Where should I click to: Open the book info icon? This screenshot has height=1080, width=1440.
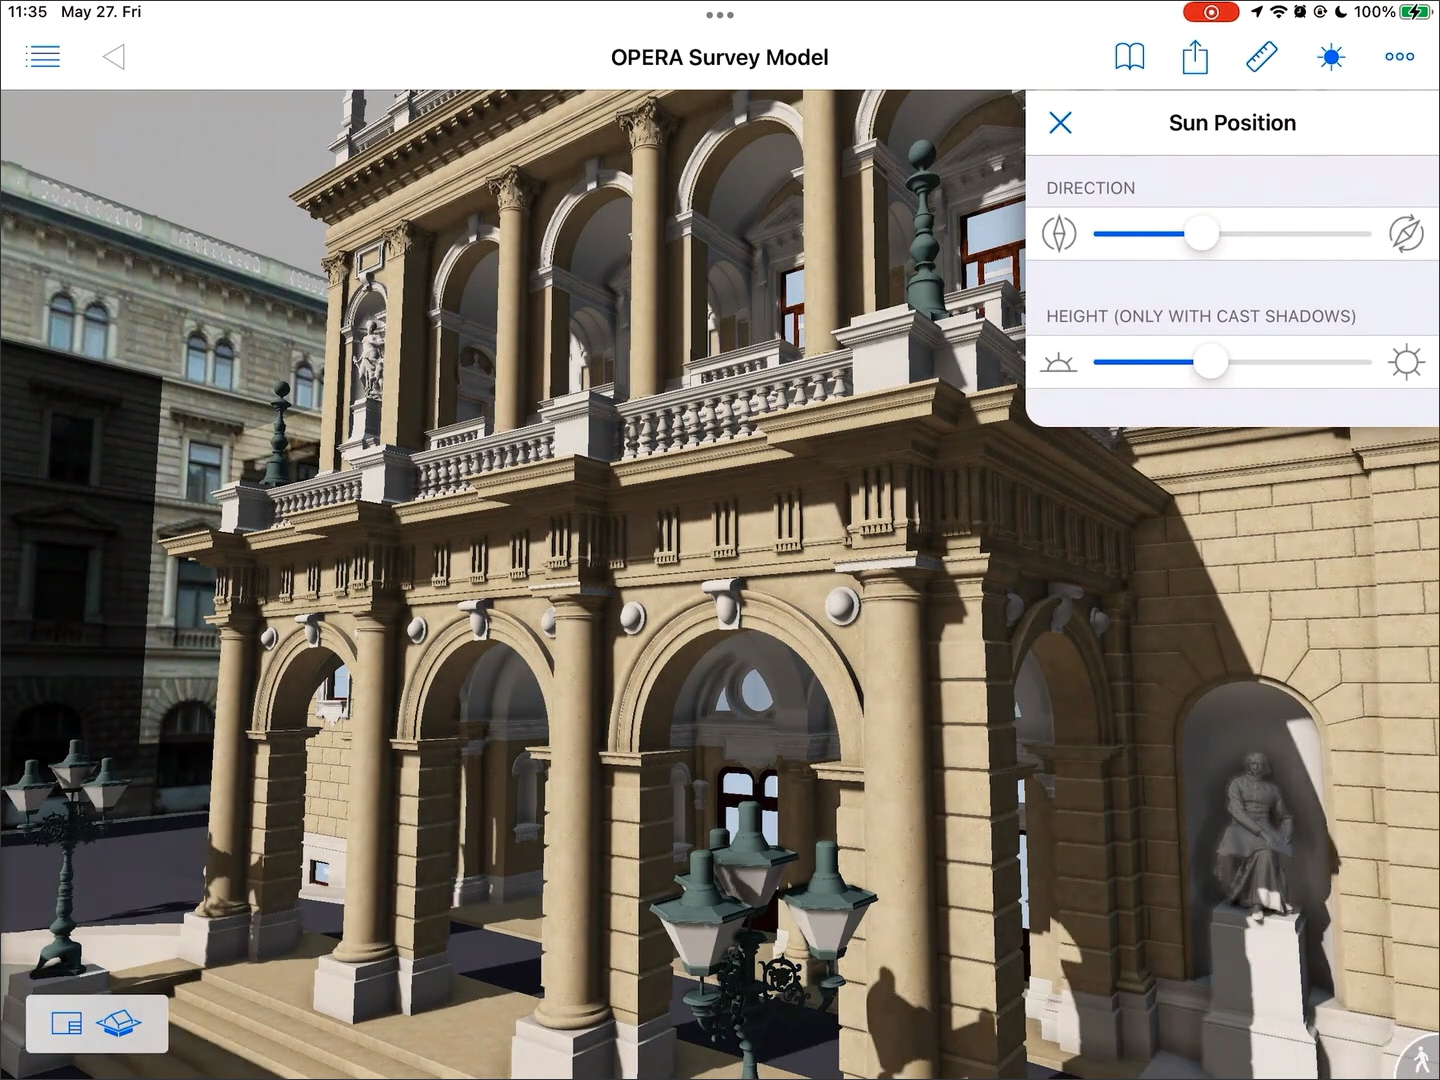tap(1129, 57)
